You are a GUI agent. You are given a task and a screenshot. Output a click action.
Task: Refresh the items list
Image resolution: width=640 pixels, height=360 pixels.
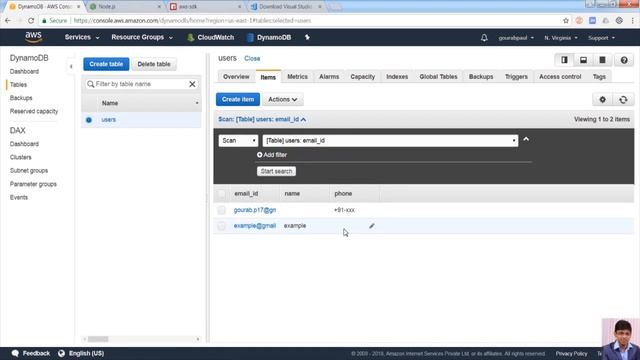pyautogui.click(x=623, y=100)
